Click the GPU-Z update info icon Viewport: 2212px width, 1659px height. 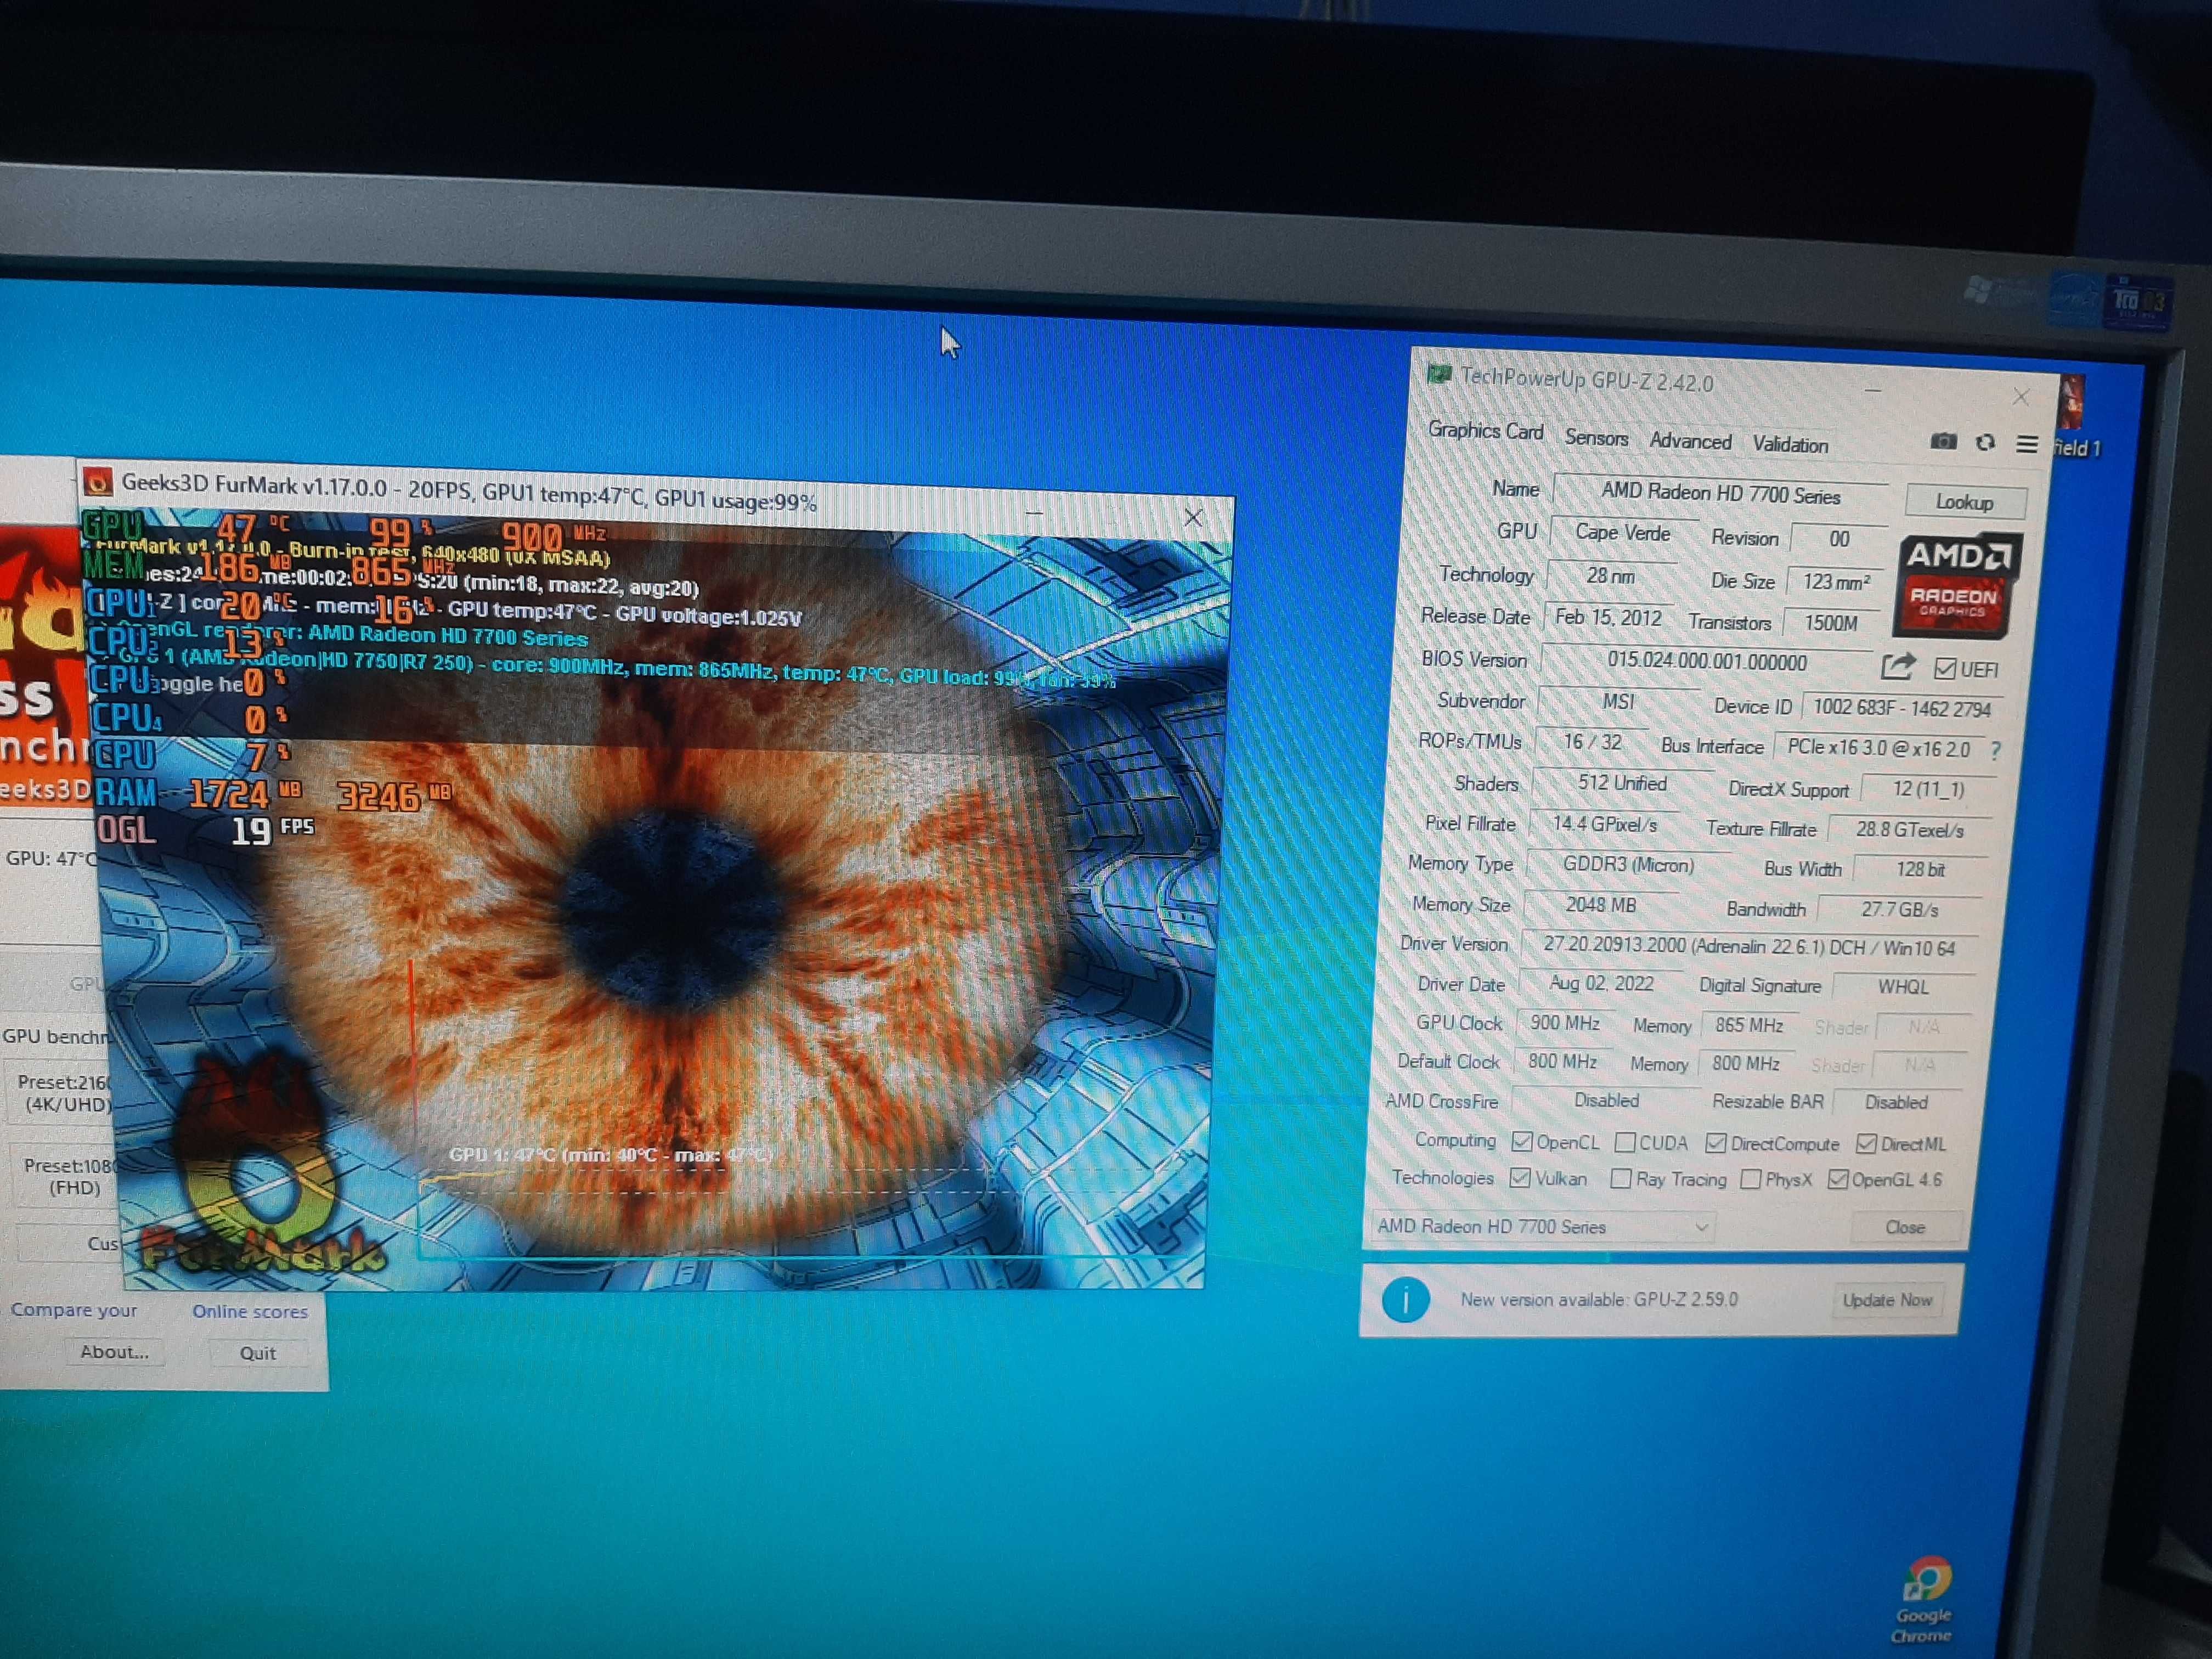[x=1405, y=1299]
